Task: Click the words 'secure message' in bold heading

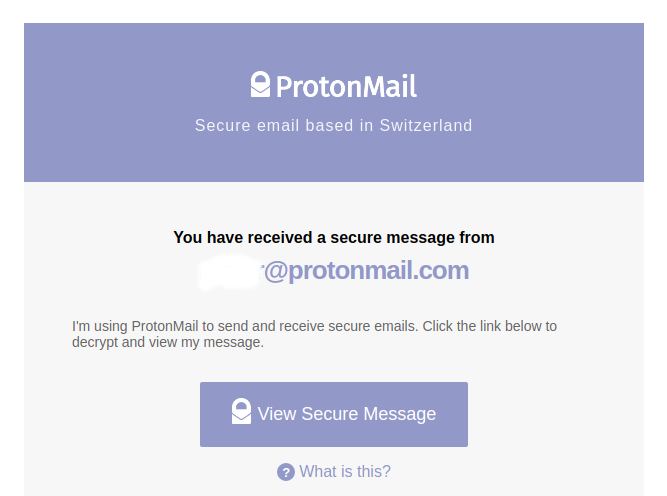Action: pyautogui.click(x=392, y=237)
